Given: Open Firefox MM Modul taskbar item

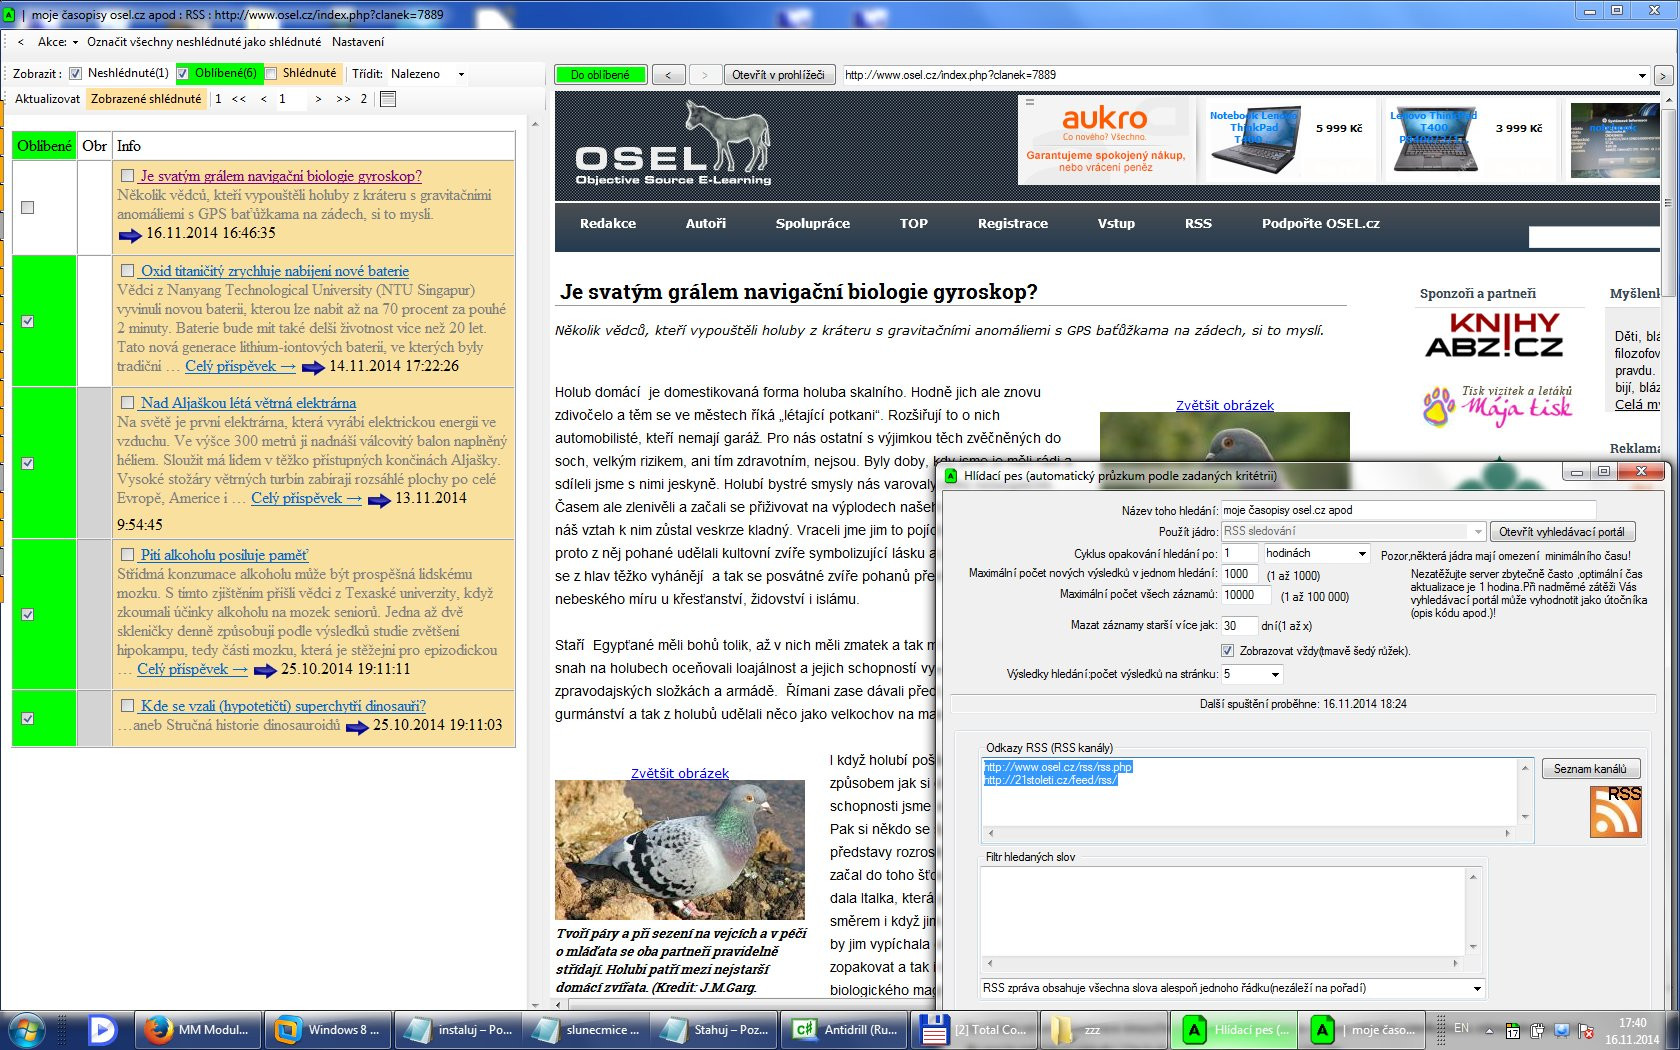Looking at the screenshot, I should point(199,1029).
